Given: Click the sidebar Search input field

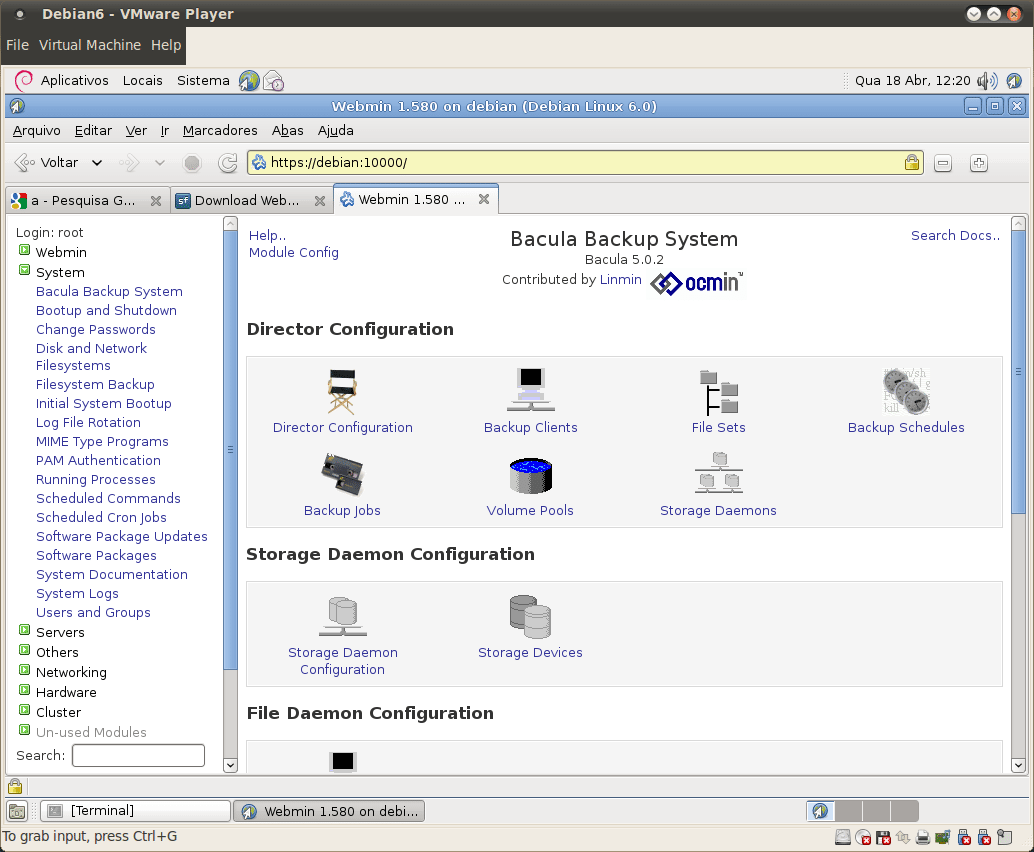Looking at the screenshot, I should (138, 756).
